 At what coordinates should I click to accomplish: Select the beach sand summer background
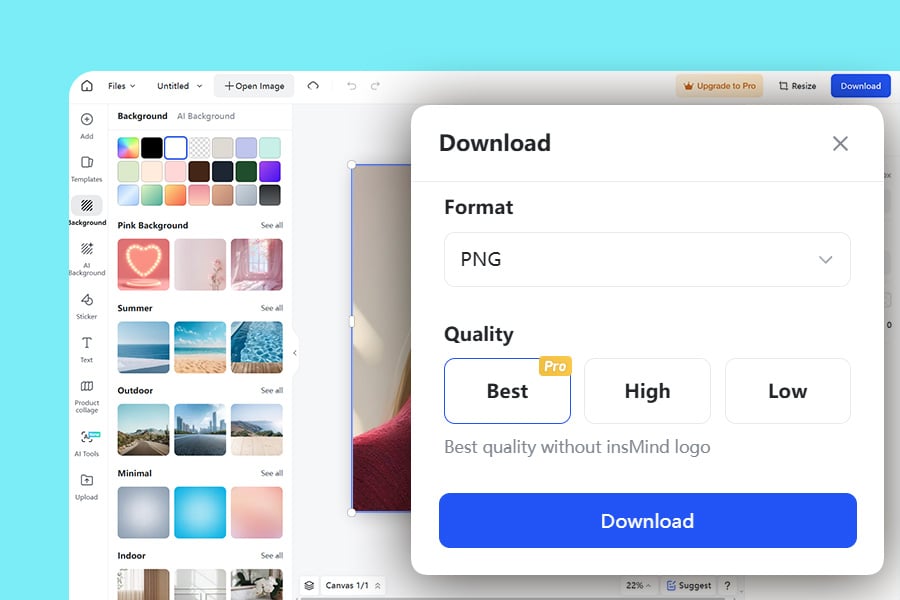200,347
